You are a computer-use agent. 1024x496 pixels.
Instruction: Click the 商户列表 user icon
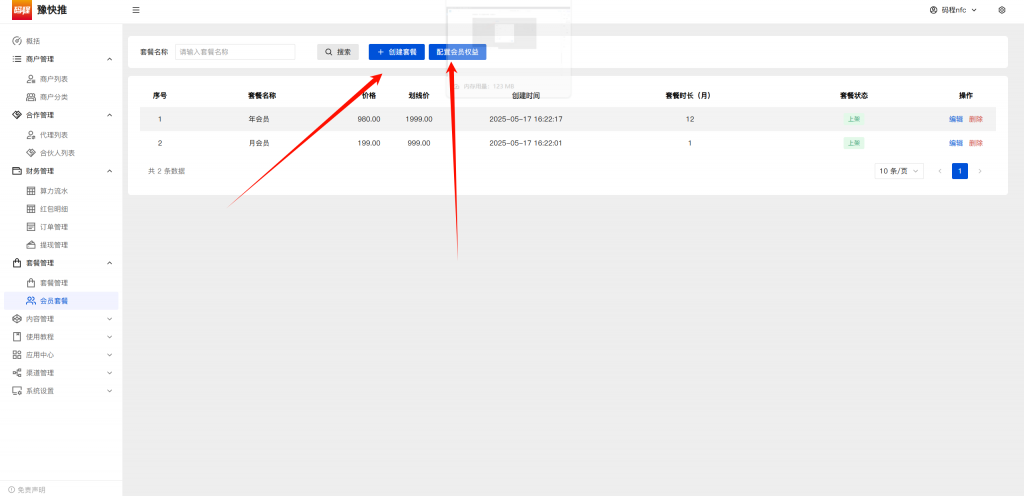(x=31, y=78)
